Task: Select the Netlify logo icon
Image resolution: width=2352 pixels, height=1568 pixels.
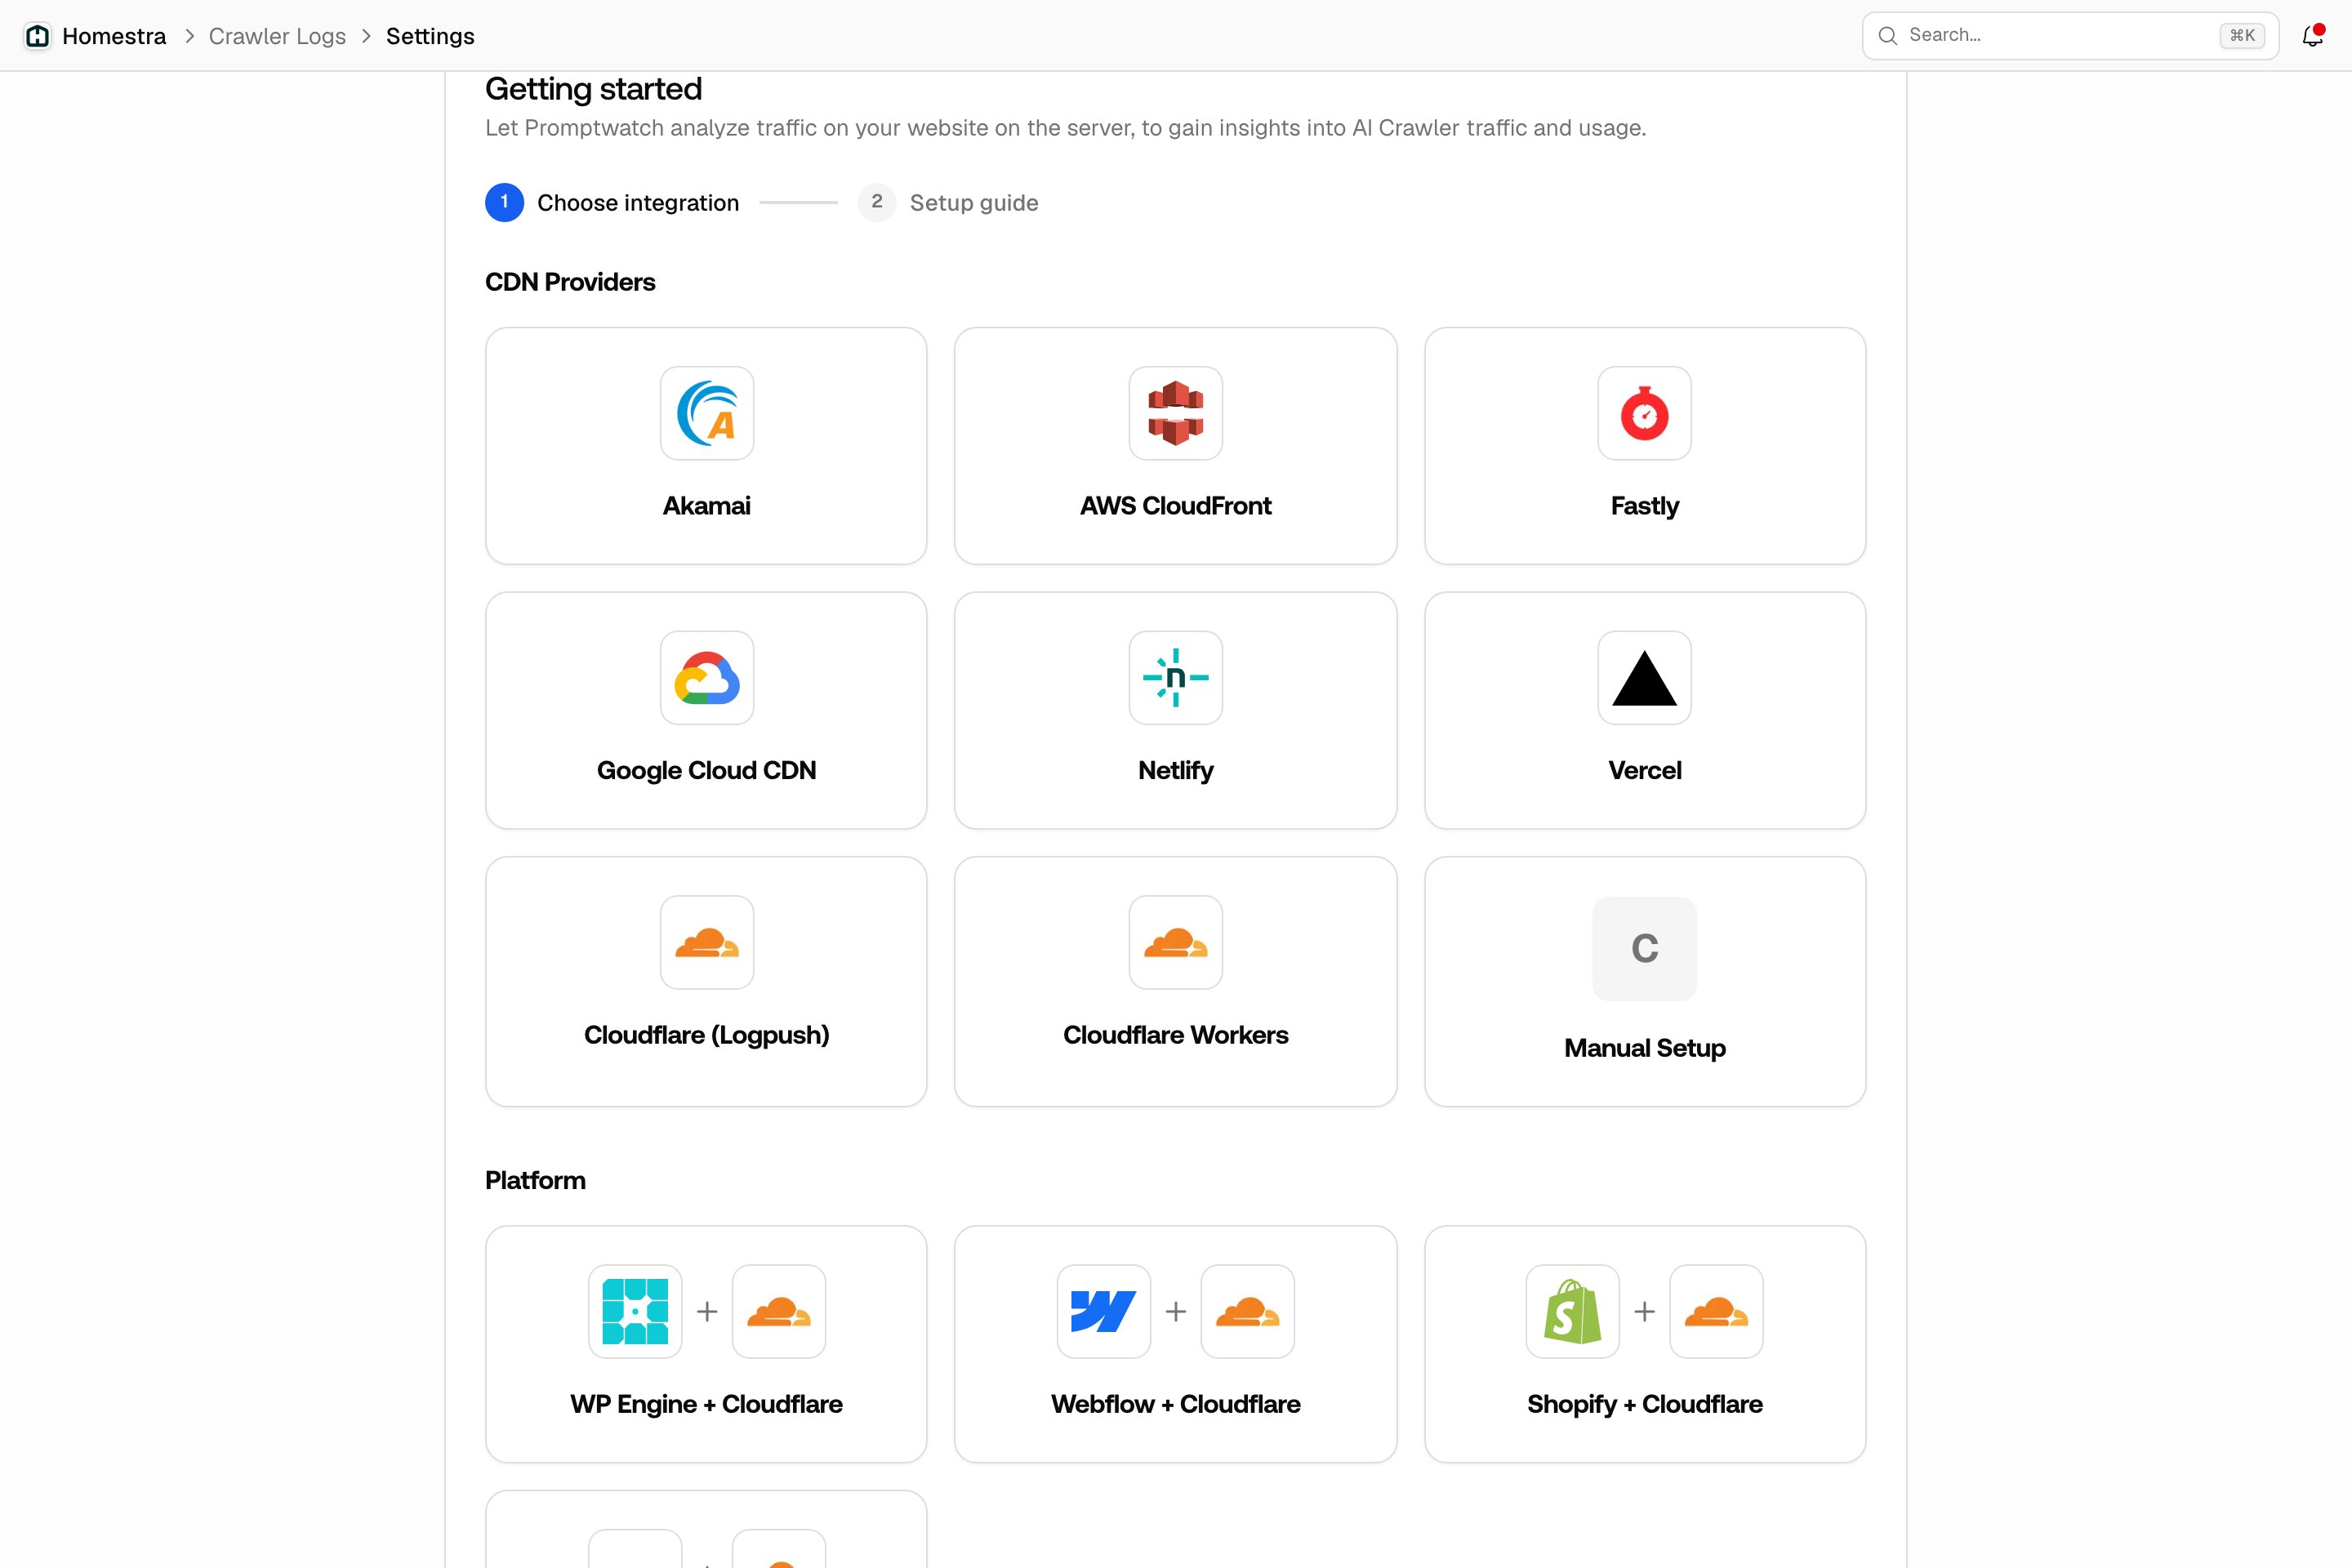Action: pos(1175,677)
